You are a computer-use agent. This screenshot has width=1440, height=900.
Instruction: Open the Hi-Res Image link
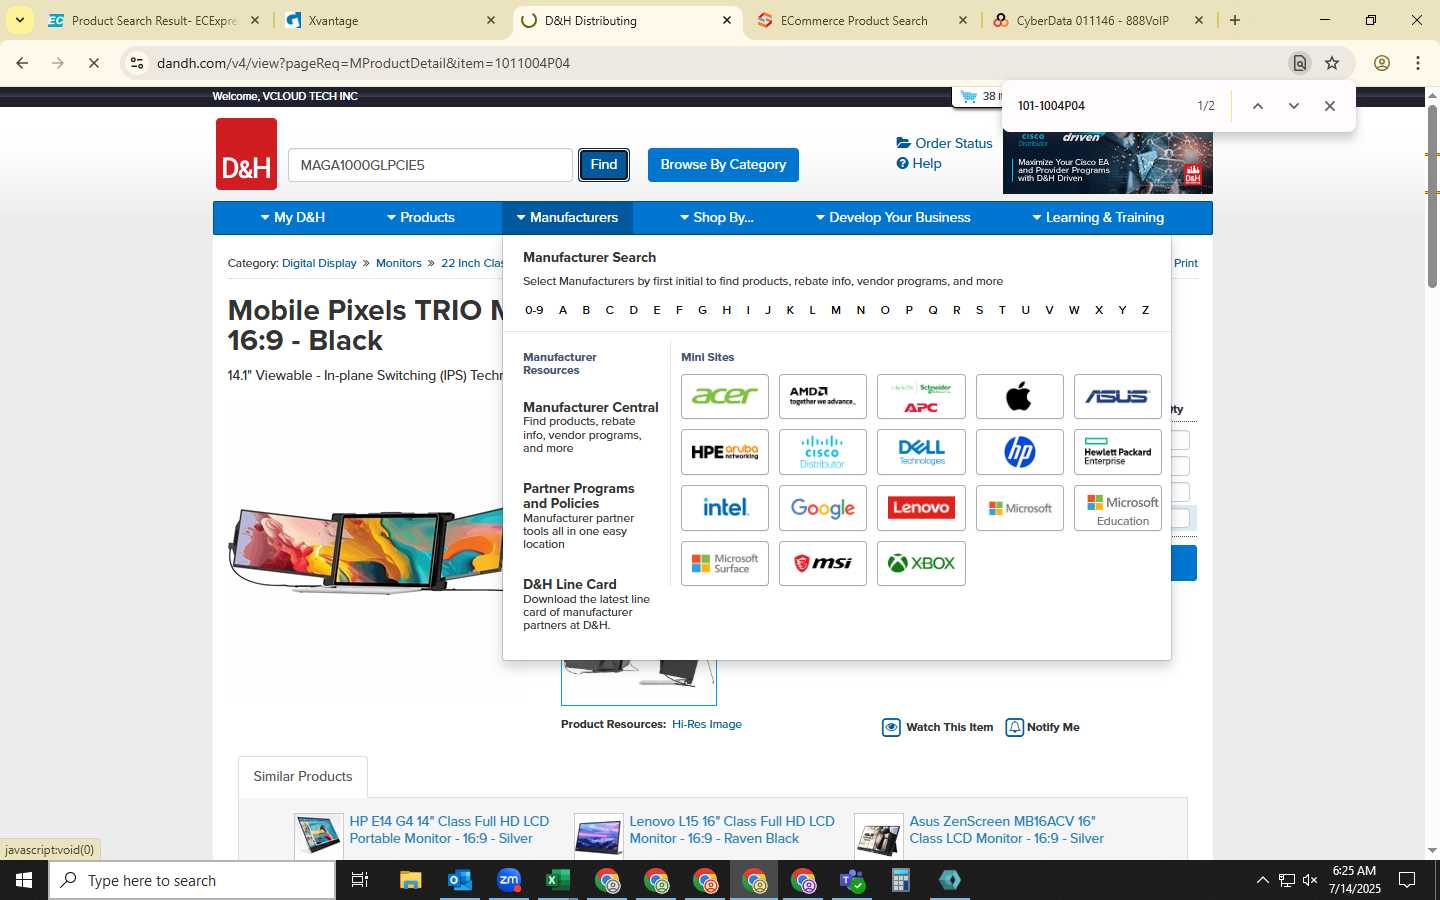coord(707,724)
